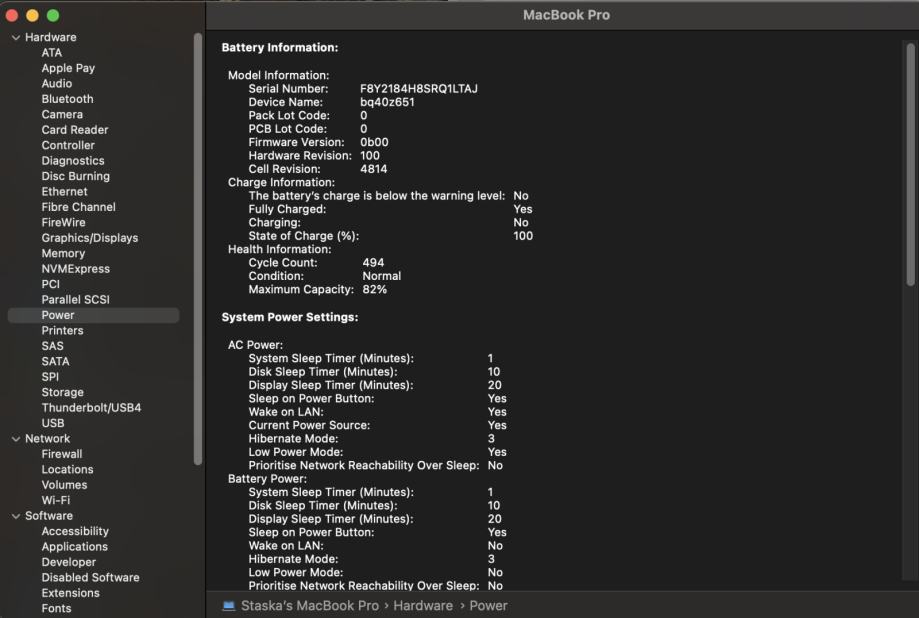Open Fonts under Software
The image size is (919, 618).
pyautogui.click(x=56, y=609)
